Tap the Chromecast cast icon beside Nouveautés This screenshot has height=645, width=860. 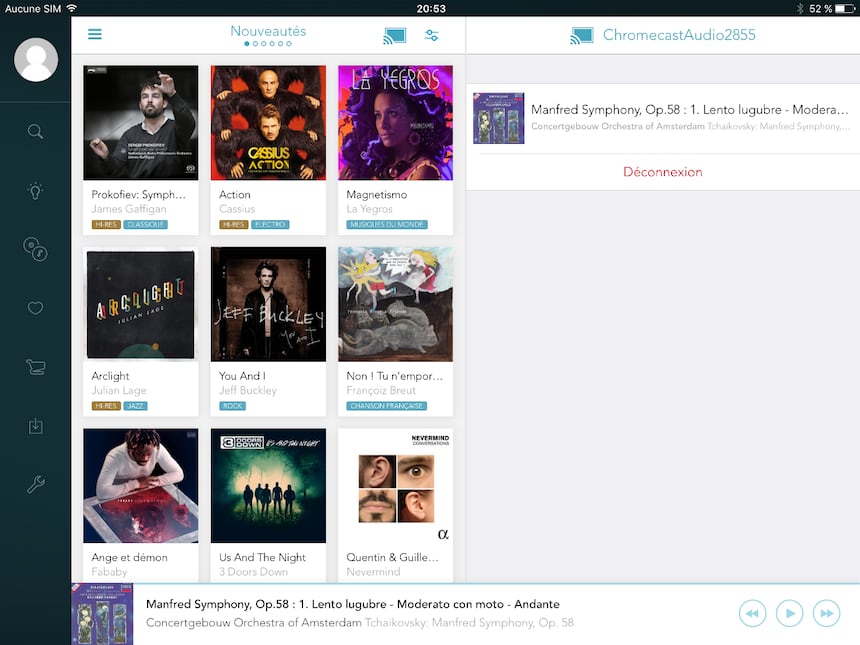pyautogui.click(x=394, y=36)
